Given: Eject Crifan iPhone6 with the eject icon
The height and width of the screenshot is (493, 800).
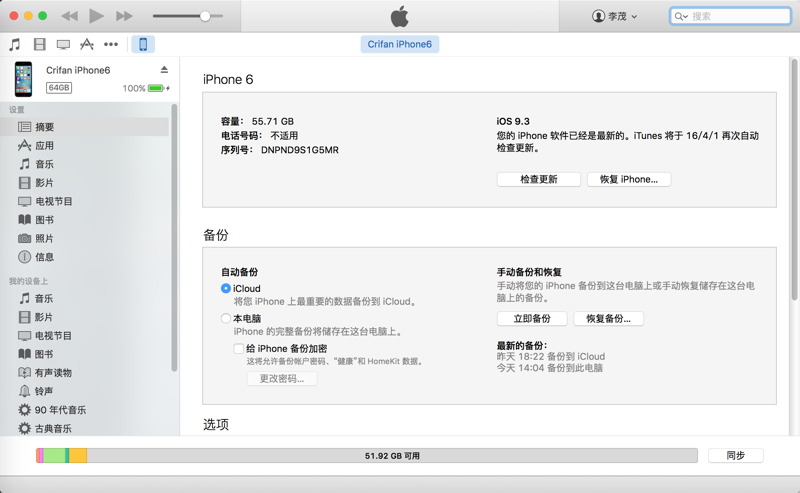Looking at the screenshot, I should [x=164, y=69].
